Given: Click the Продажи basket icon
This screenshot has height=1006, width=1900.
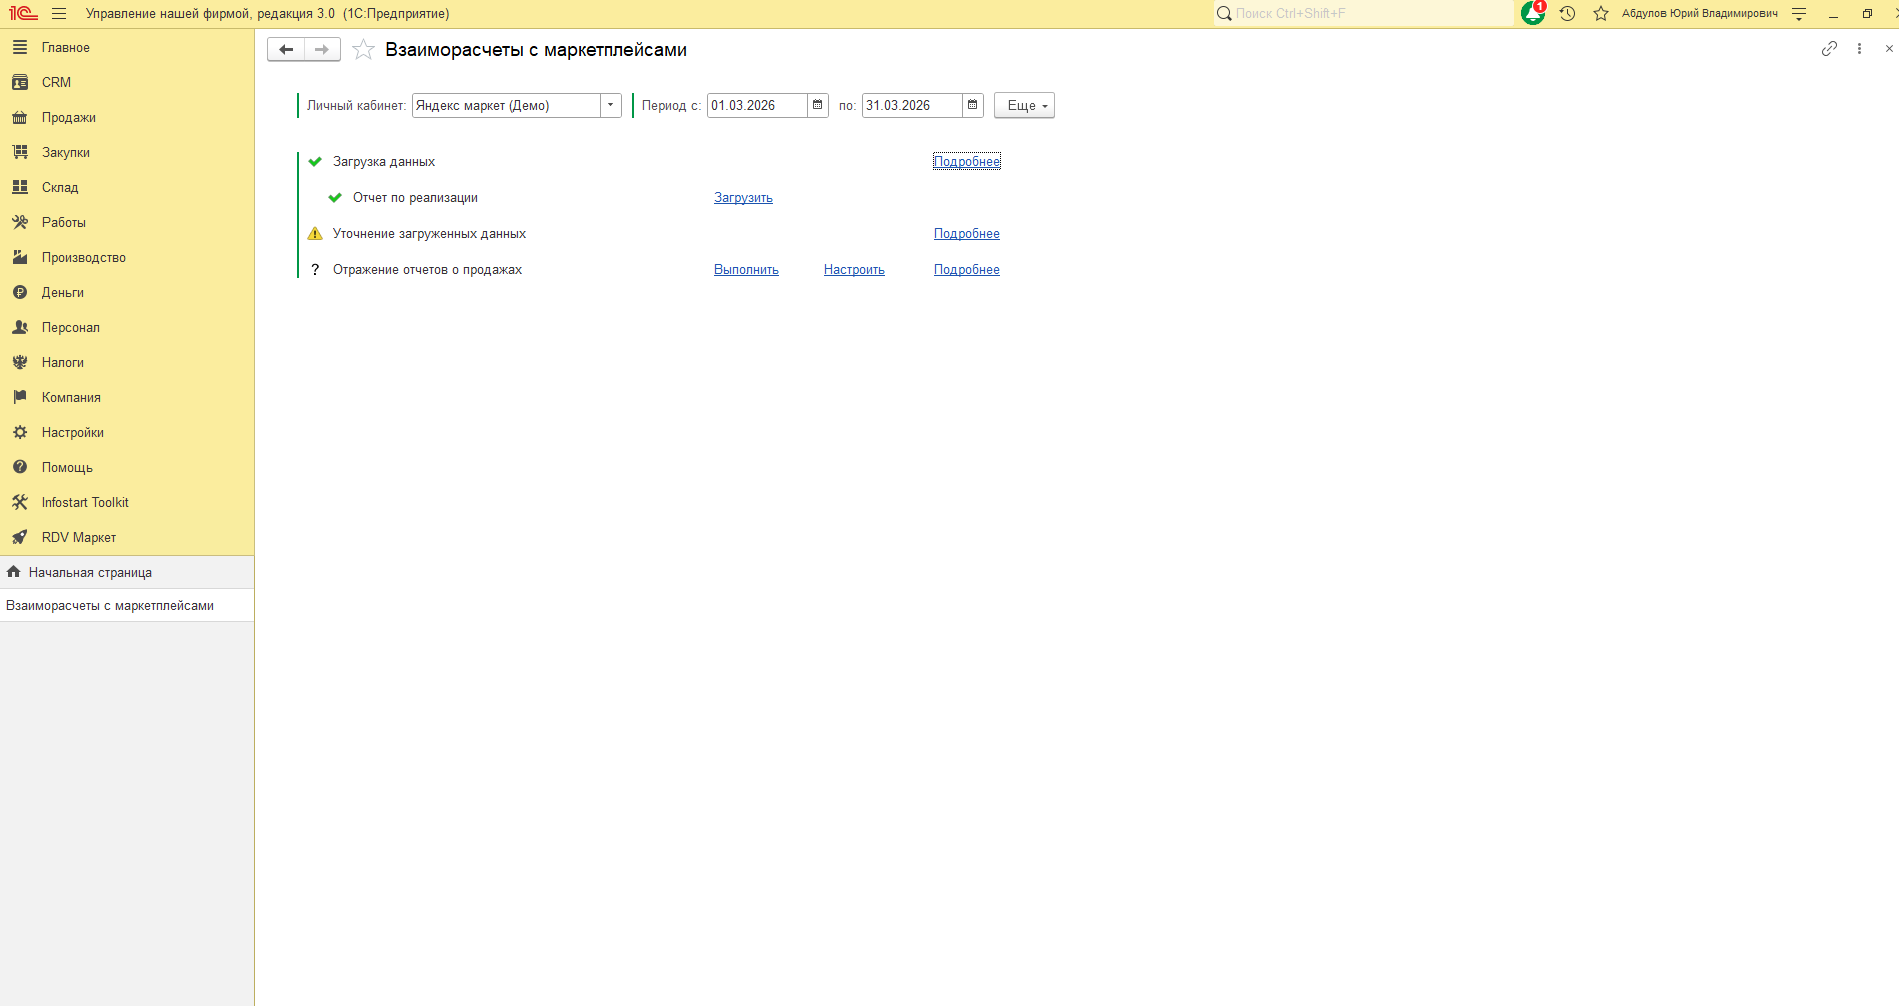Looking at the screenshot, I should [x=20, y=117].
